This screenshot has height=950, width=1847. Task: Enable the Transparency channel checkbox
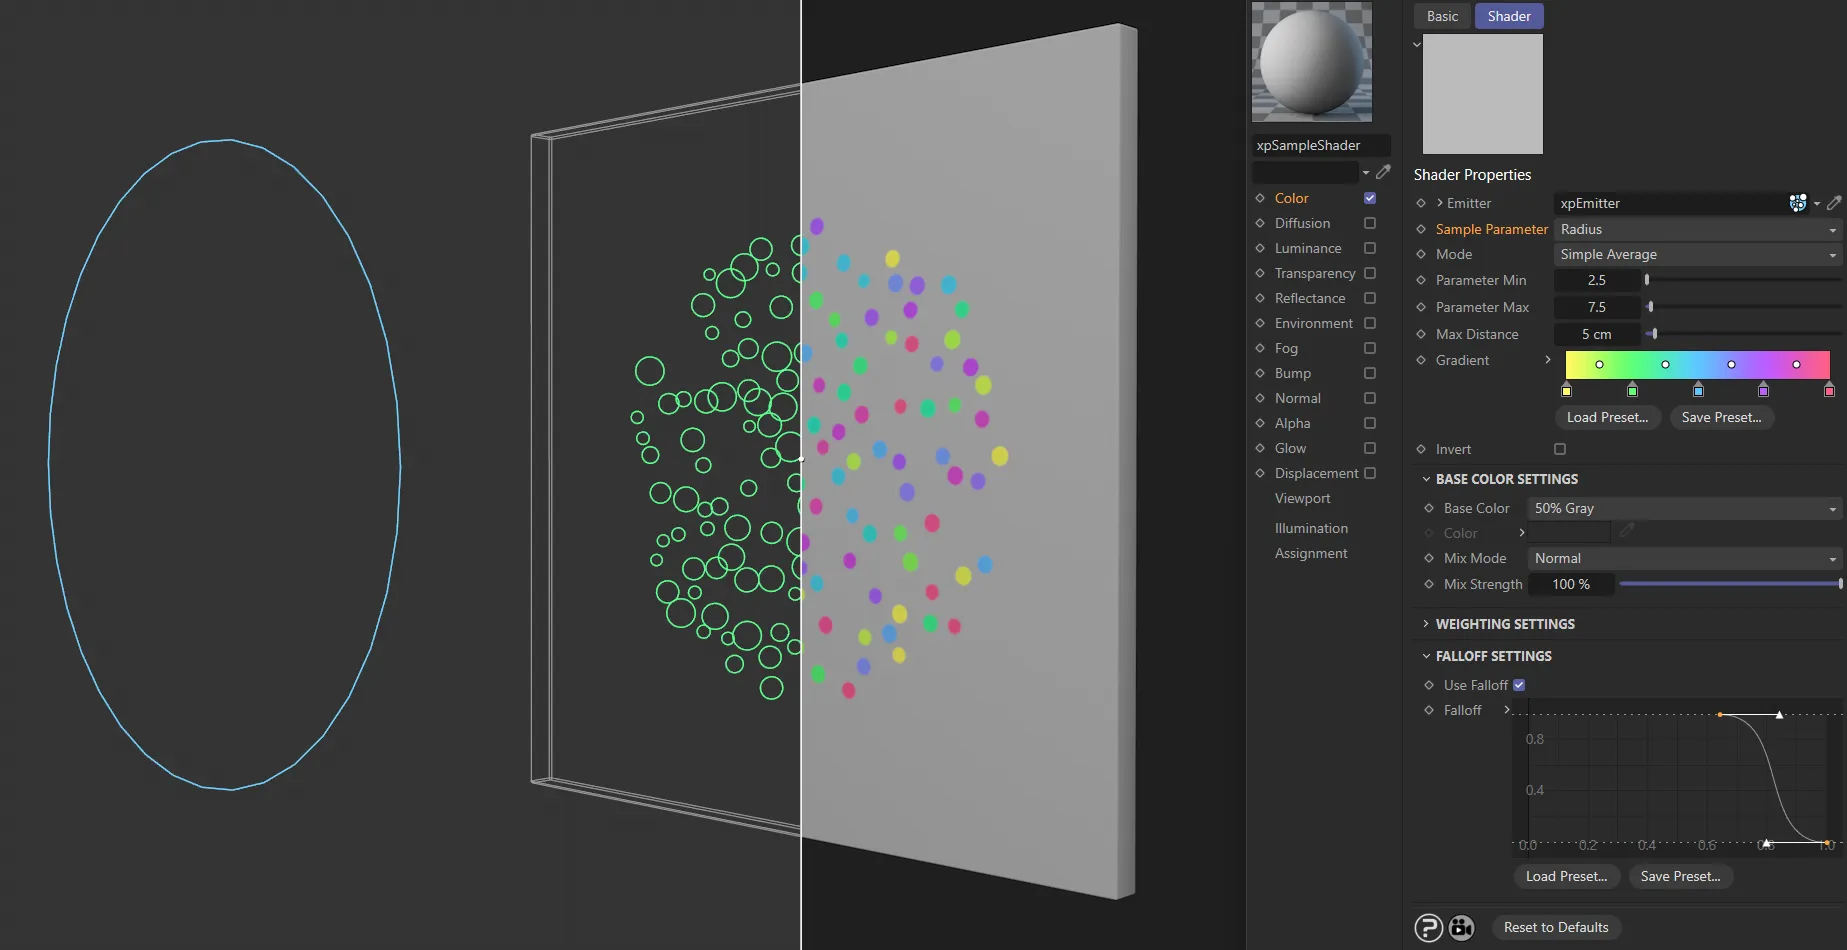(x=1371, y=273)
